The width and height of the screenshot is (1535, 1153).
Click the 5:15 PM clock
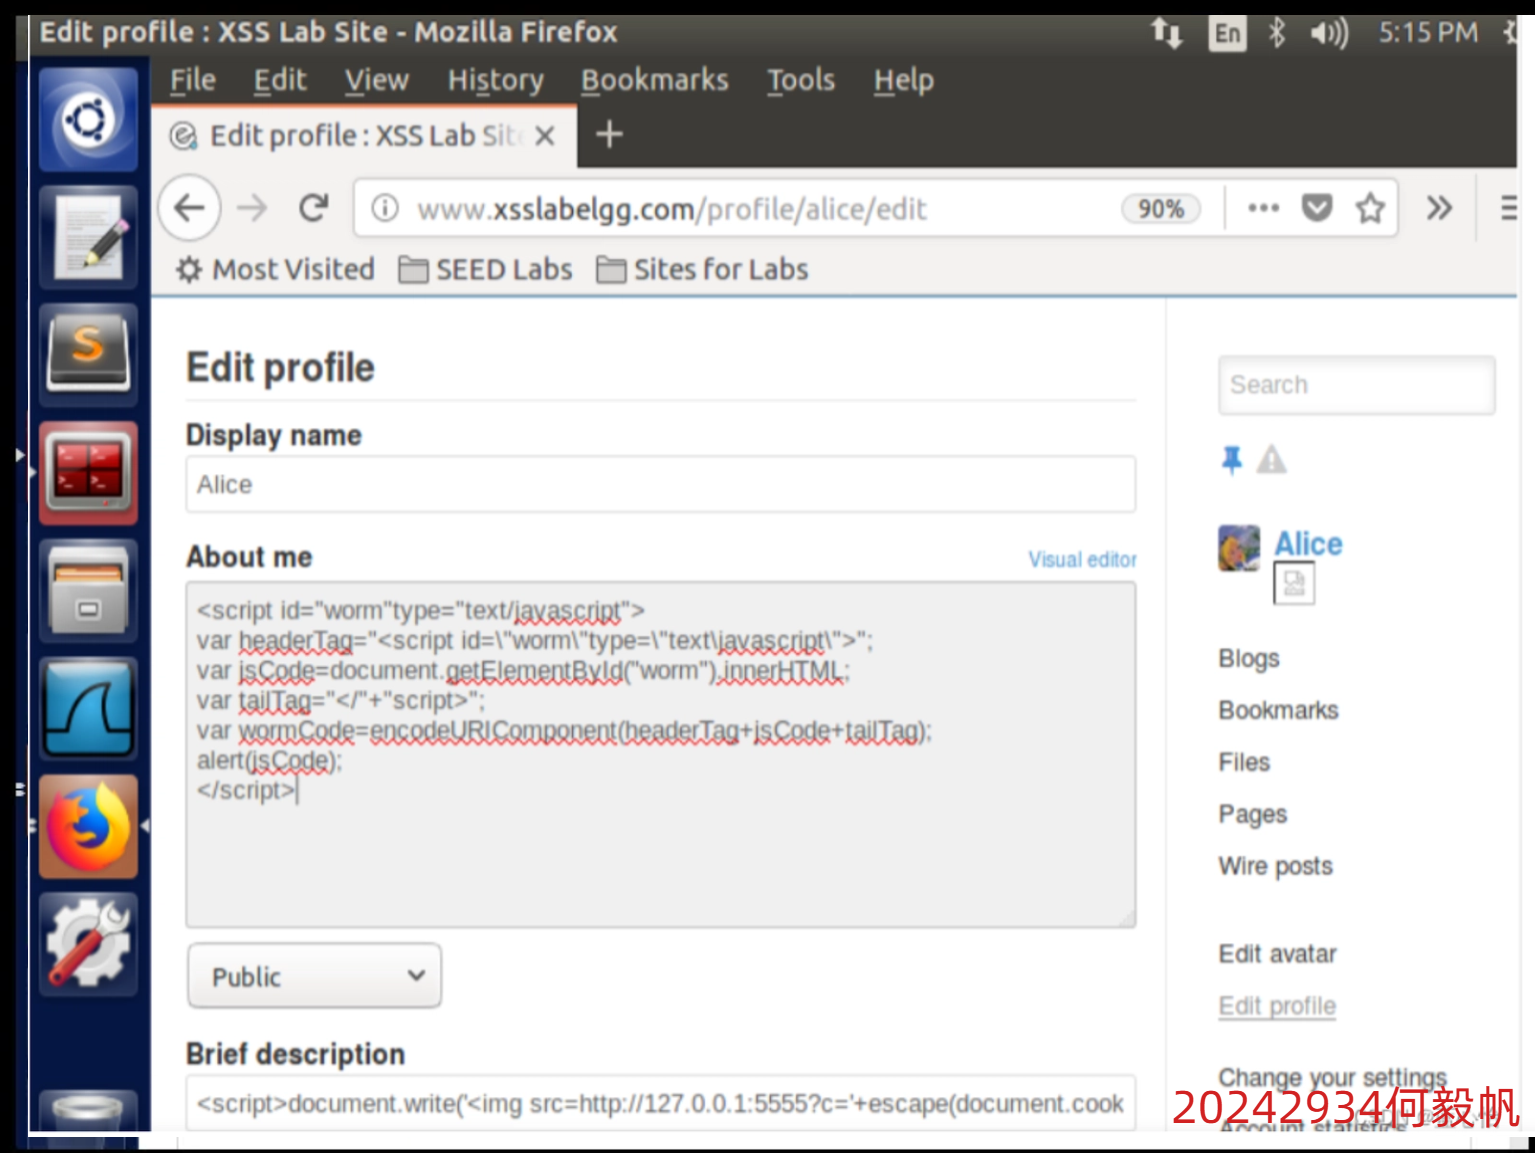[1427, 33]
